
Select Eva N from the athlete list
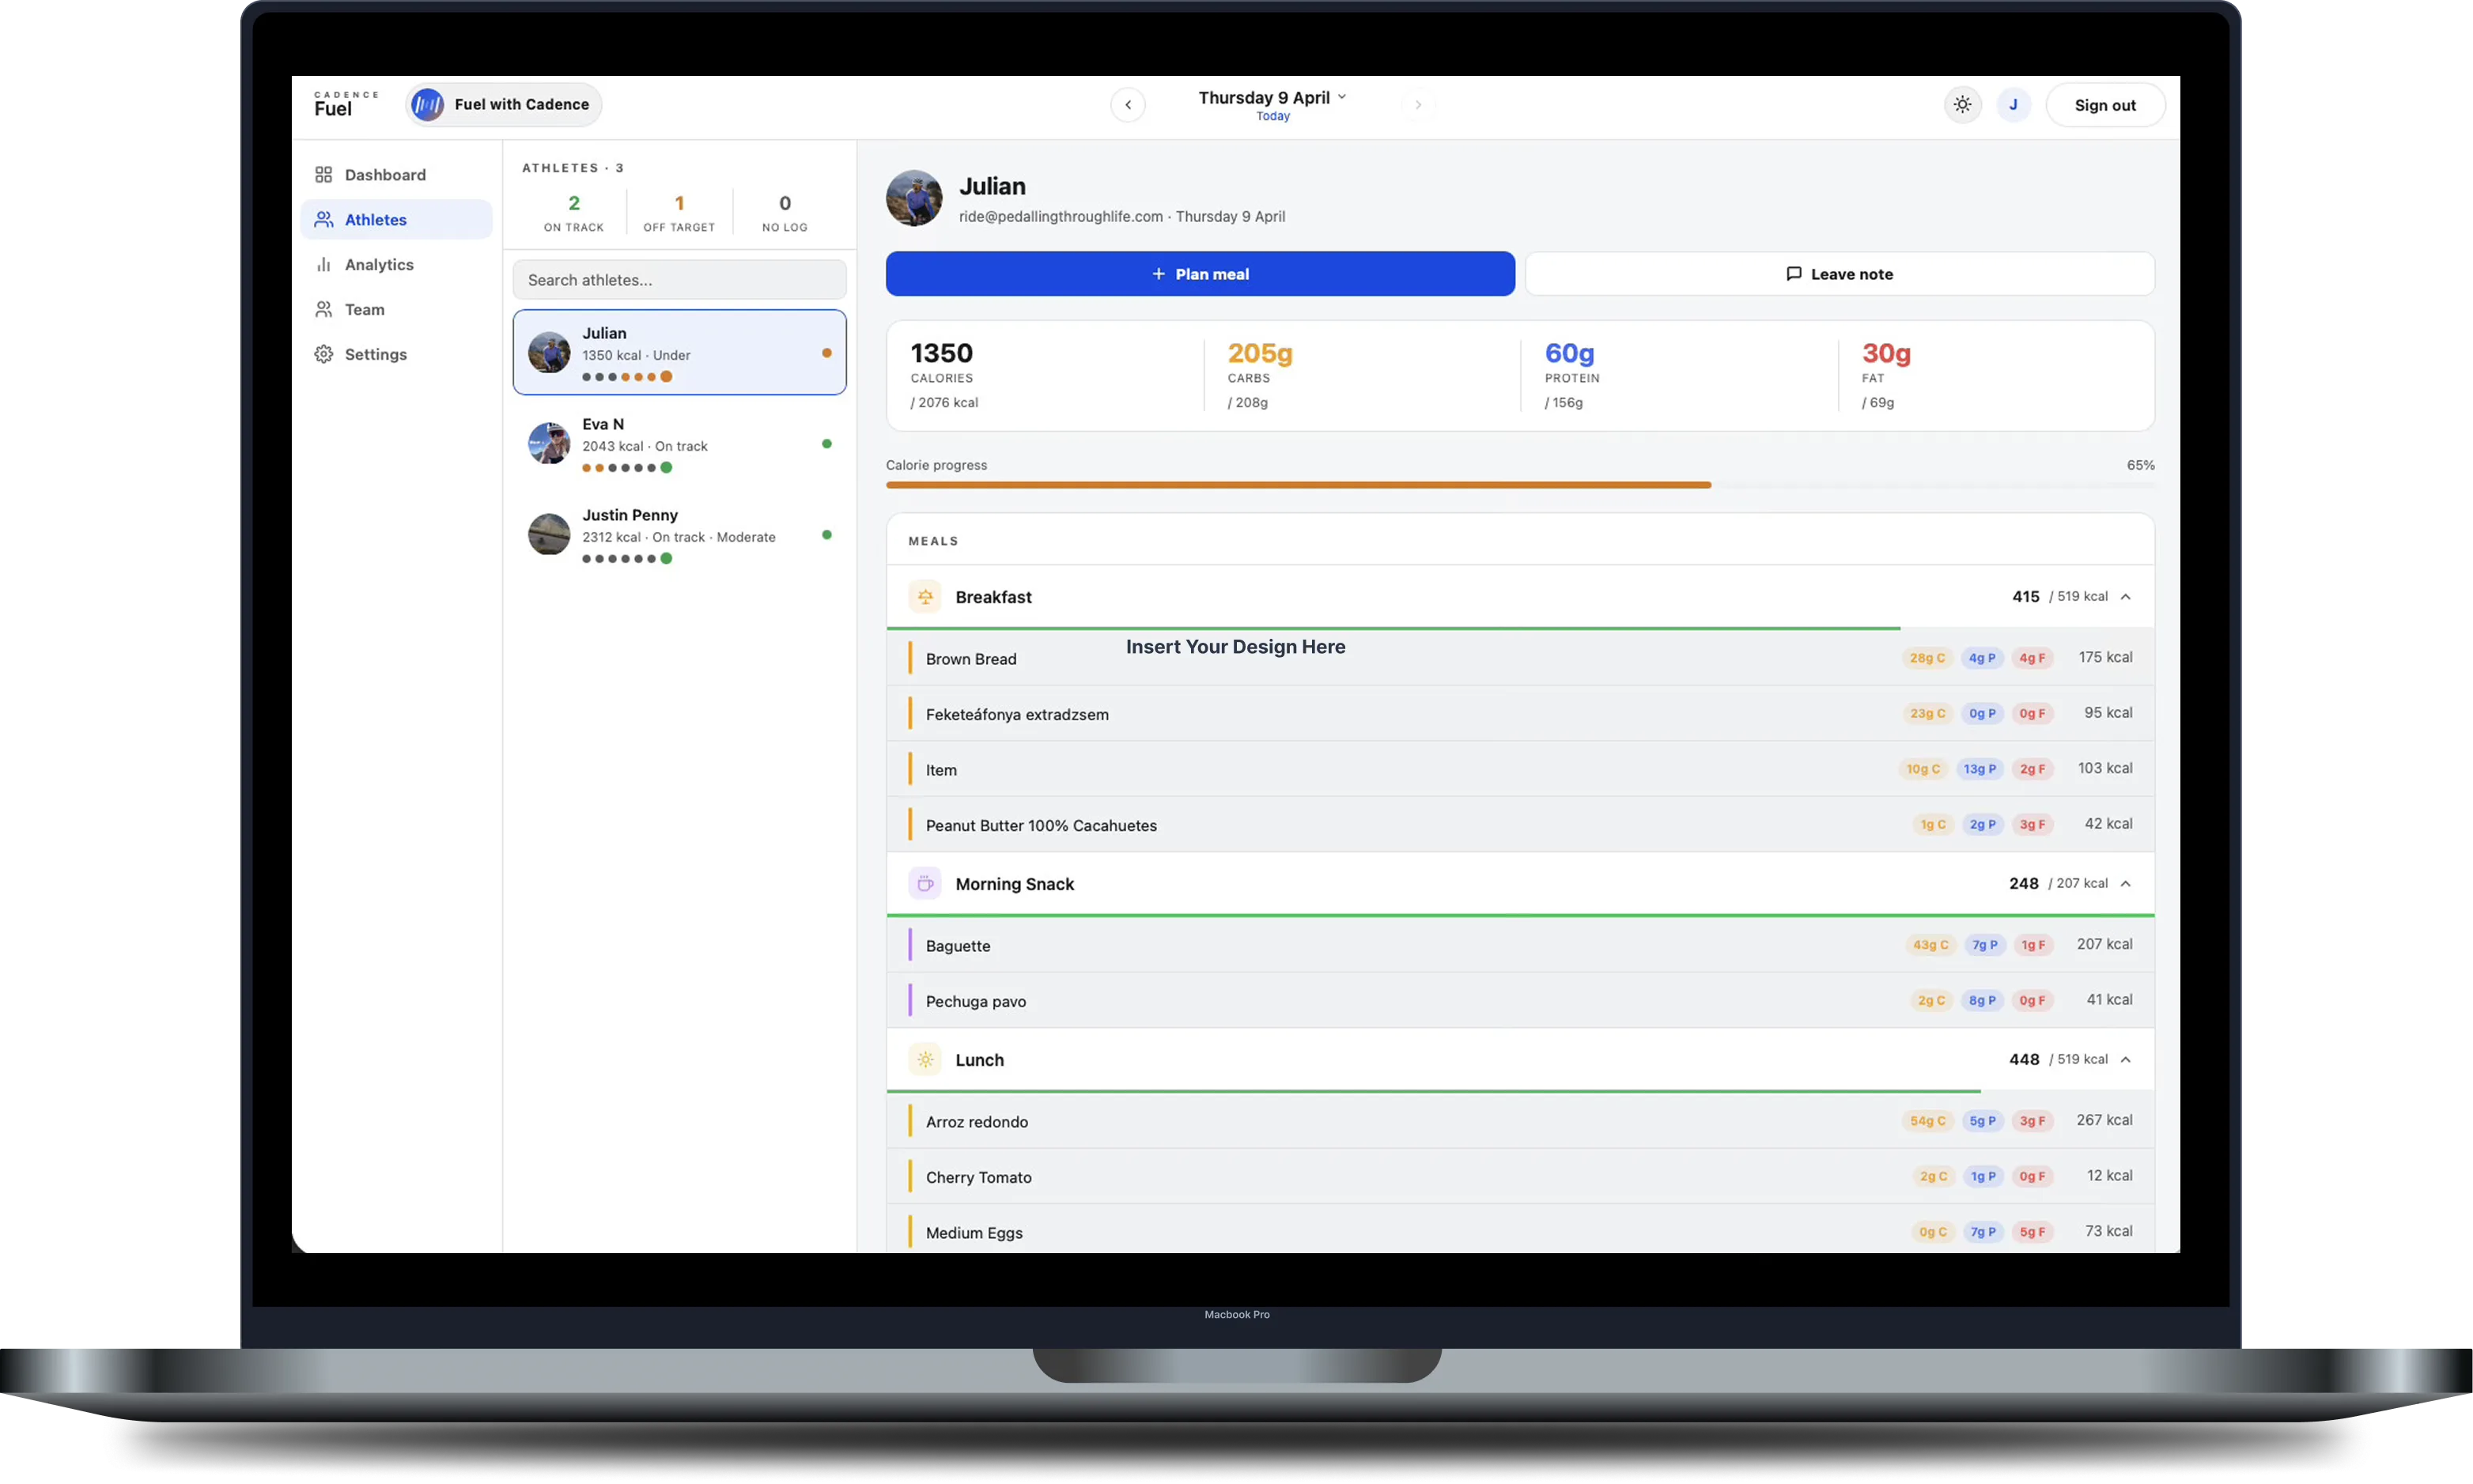(679, 443)
